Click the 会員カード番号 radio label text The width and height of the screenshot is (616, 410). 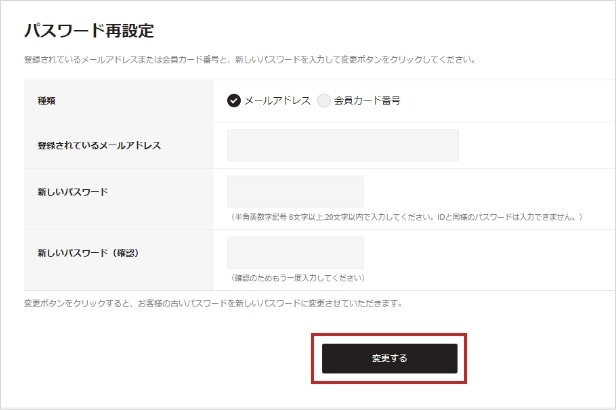tap(367, 101)
